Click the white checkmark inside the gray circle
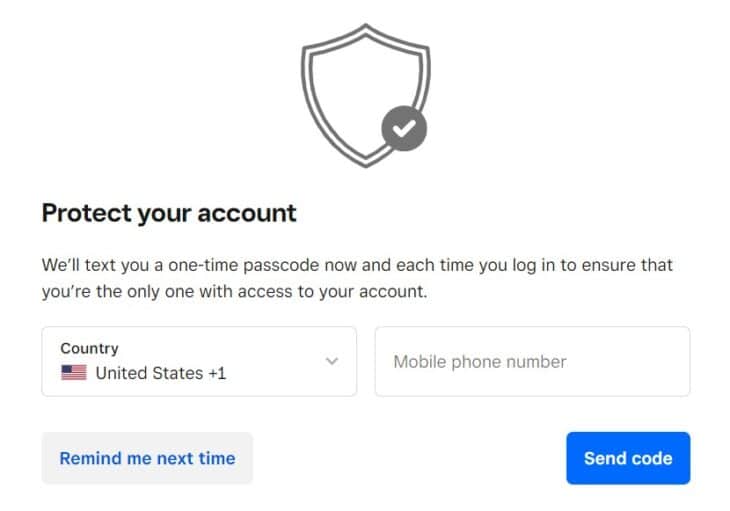 (404, 129)
